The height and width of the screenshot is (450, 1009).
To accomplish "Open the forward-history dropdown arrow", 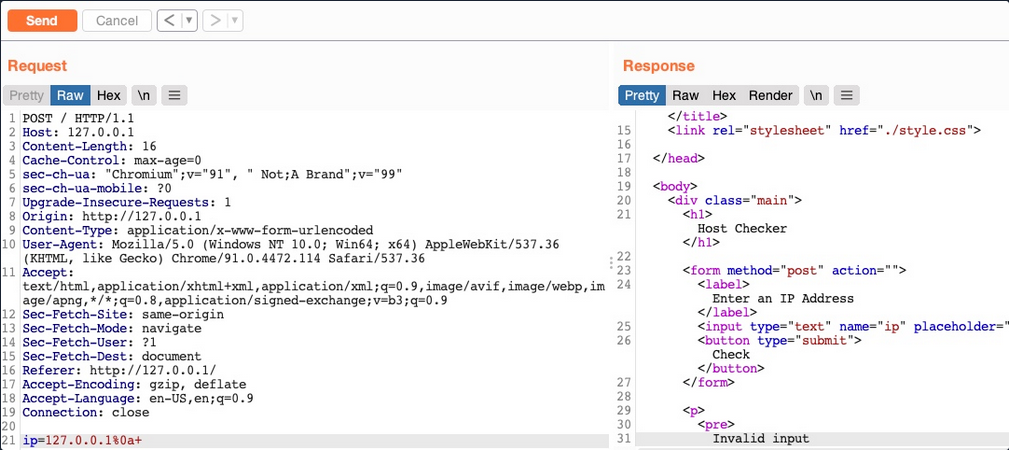I will [235, 20].
